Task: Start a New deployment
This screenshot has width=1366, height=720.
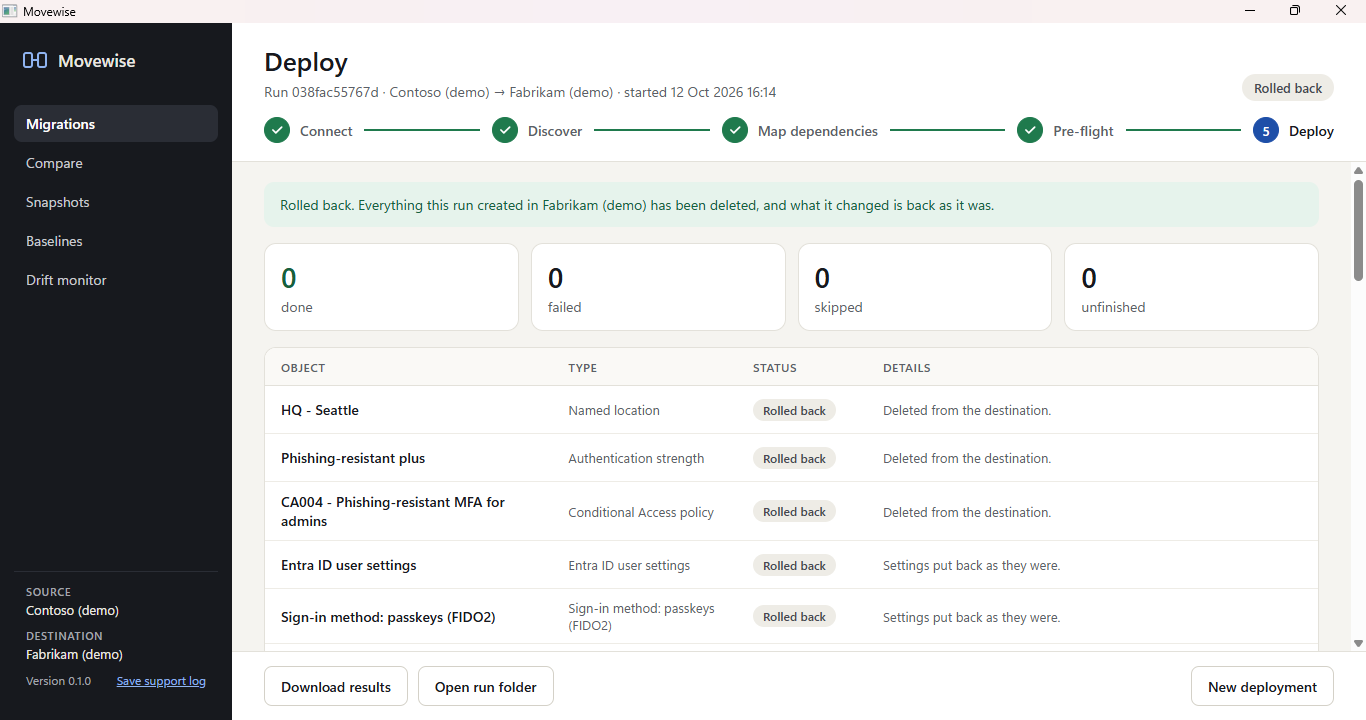Action: tap(1262, 687)
